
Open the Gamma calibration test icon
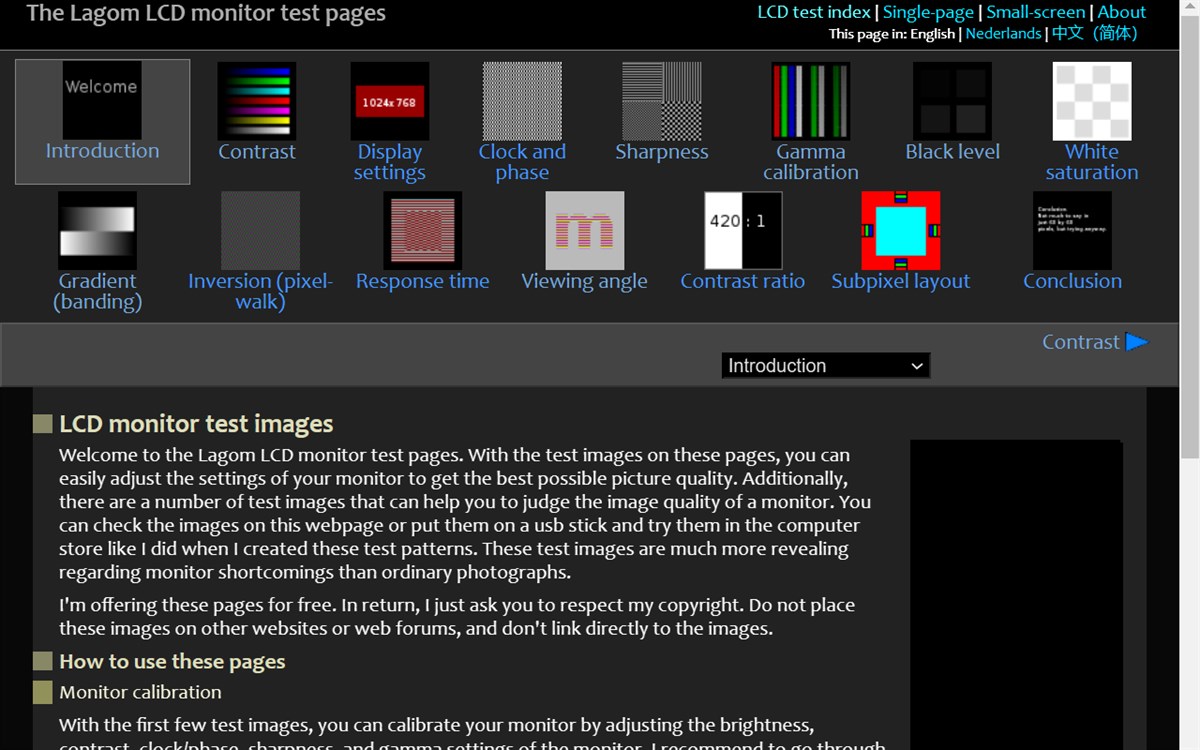coord(811,98)
